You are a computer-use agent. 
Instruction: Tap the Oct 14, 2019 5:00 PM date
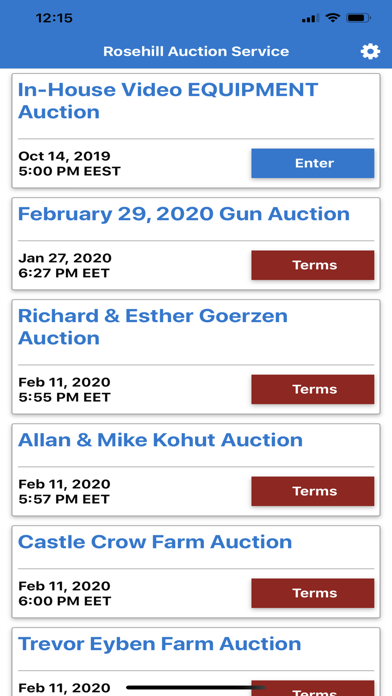[x=69, y=163]
